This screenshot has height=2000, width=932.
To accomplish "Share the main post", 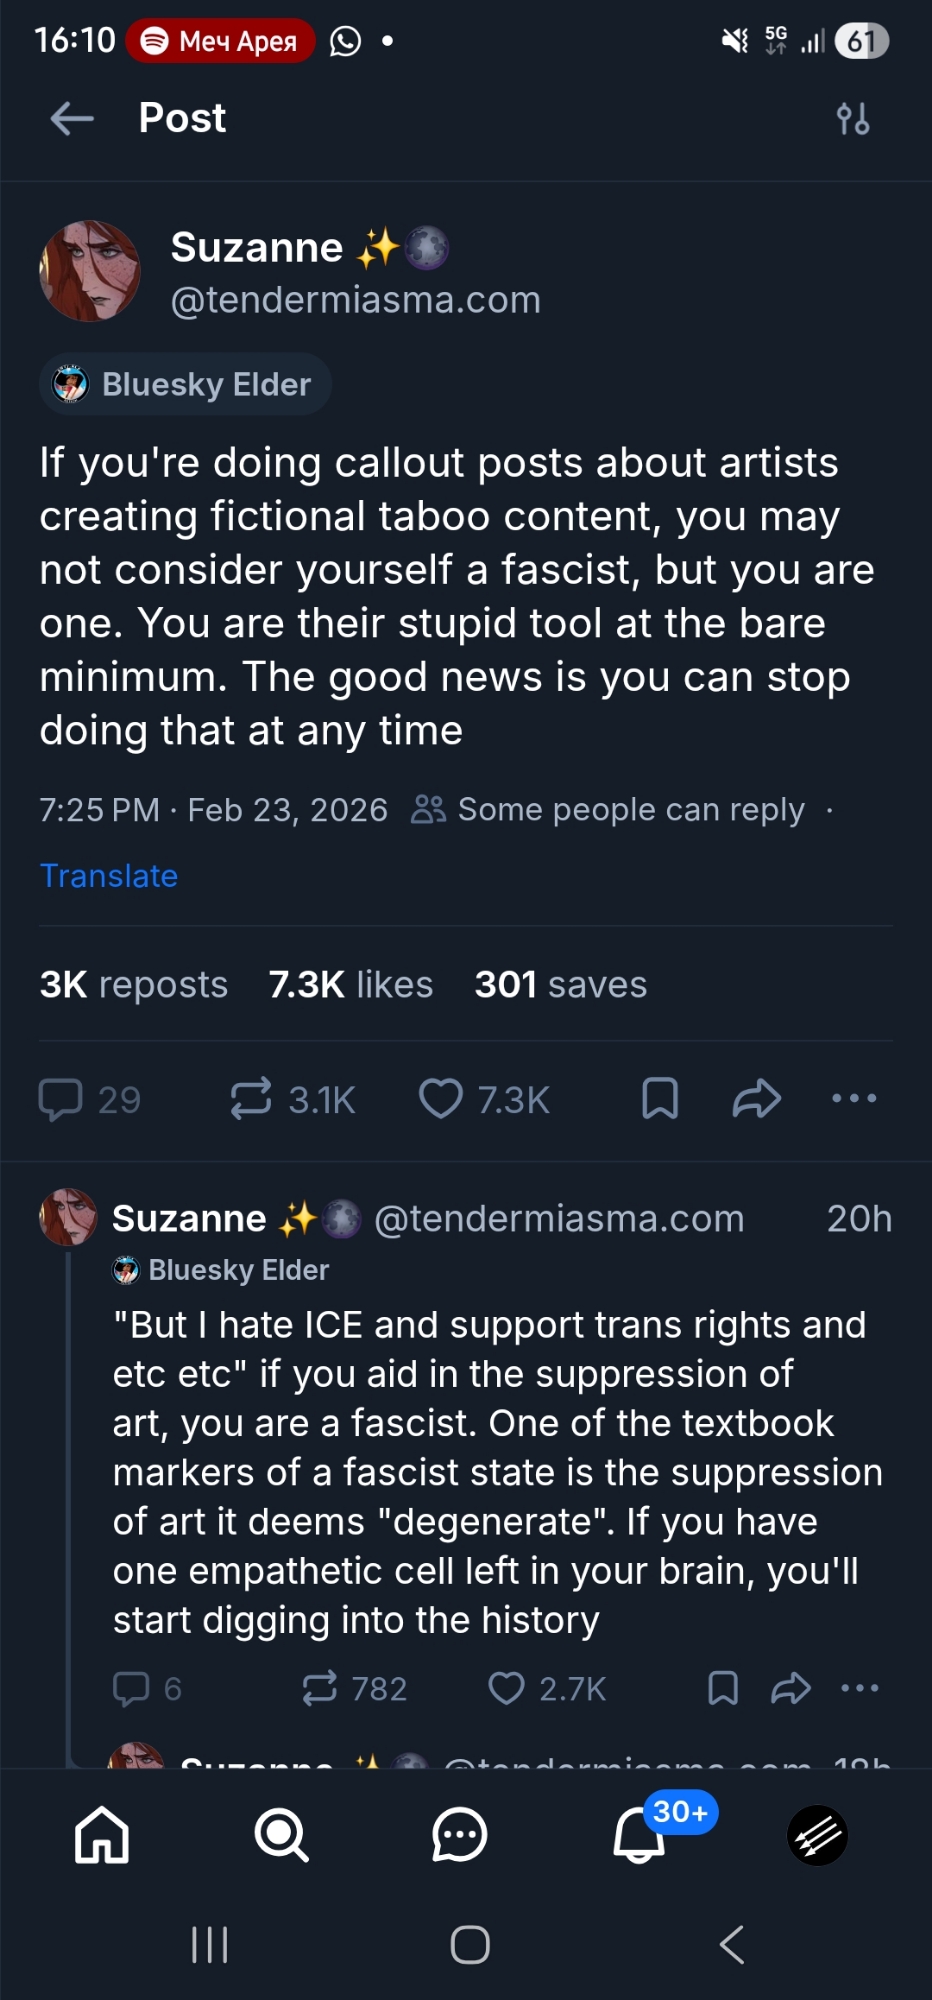I will [x=756, y=1099].
